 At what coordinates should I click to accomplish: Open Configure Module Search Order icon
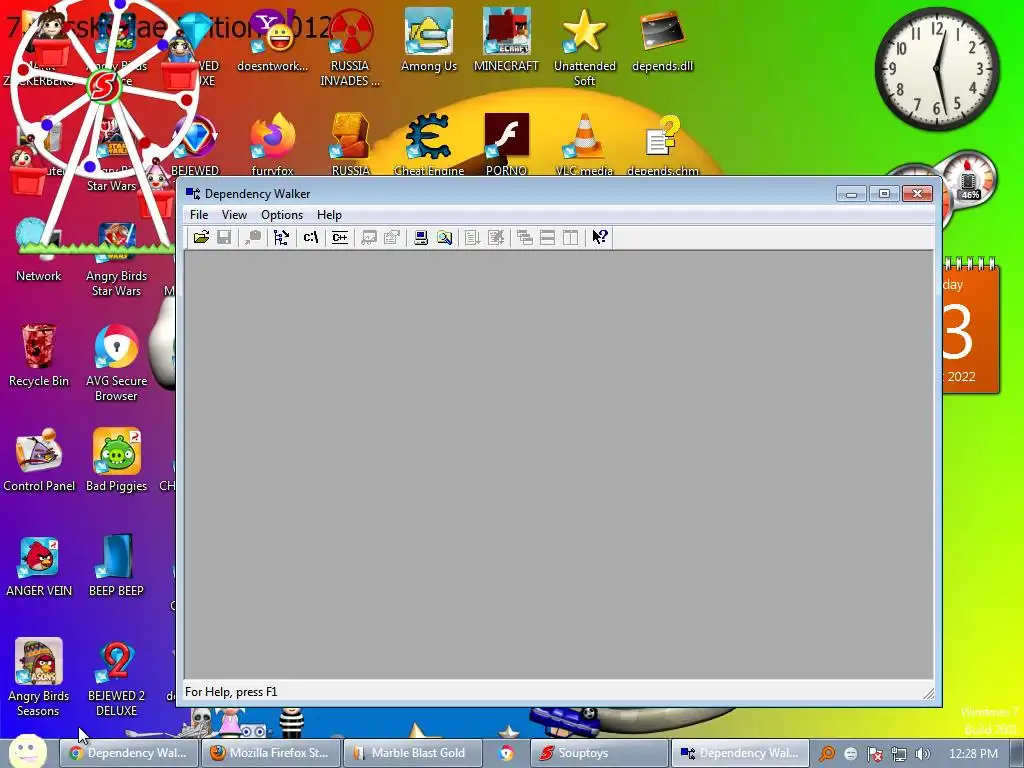point(444,237)
